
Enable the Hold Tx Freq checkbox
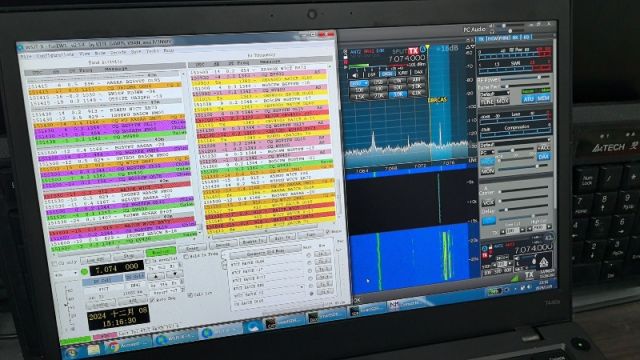[x=186, y=256]
